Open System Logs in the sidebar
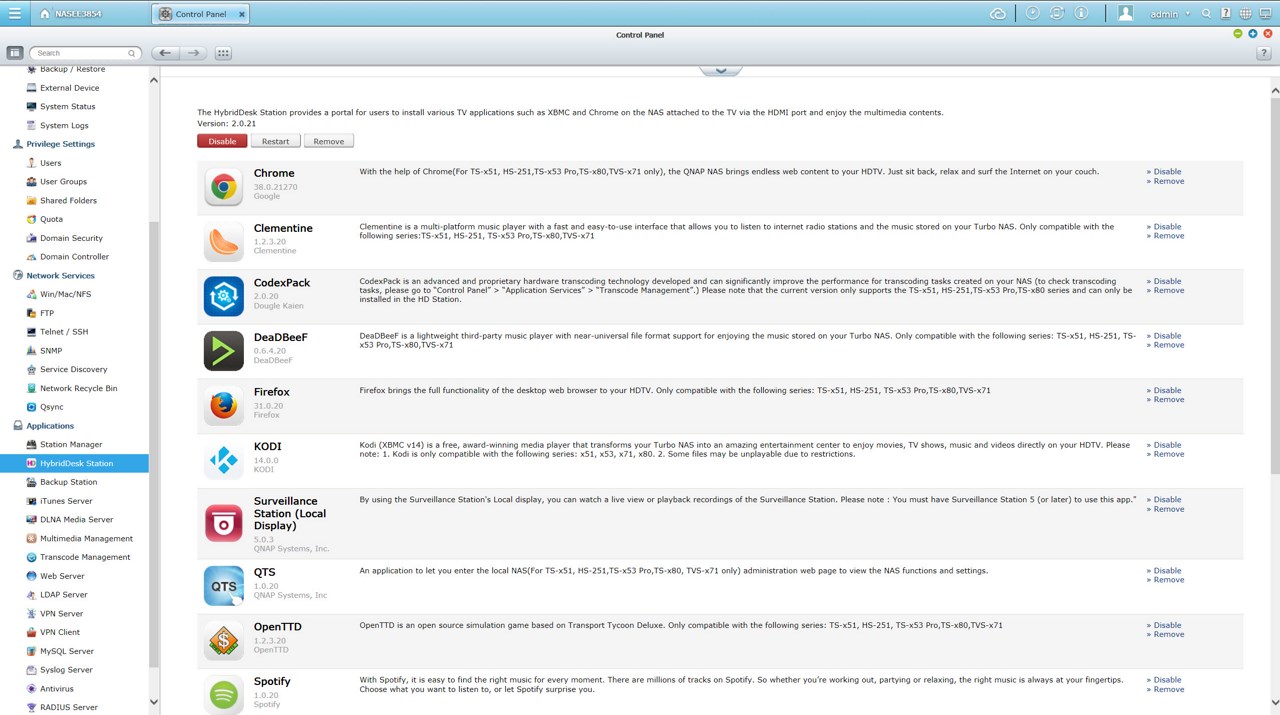 tap(64, 125)
